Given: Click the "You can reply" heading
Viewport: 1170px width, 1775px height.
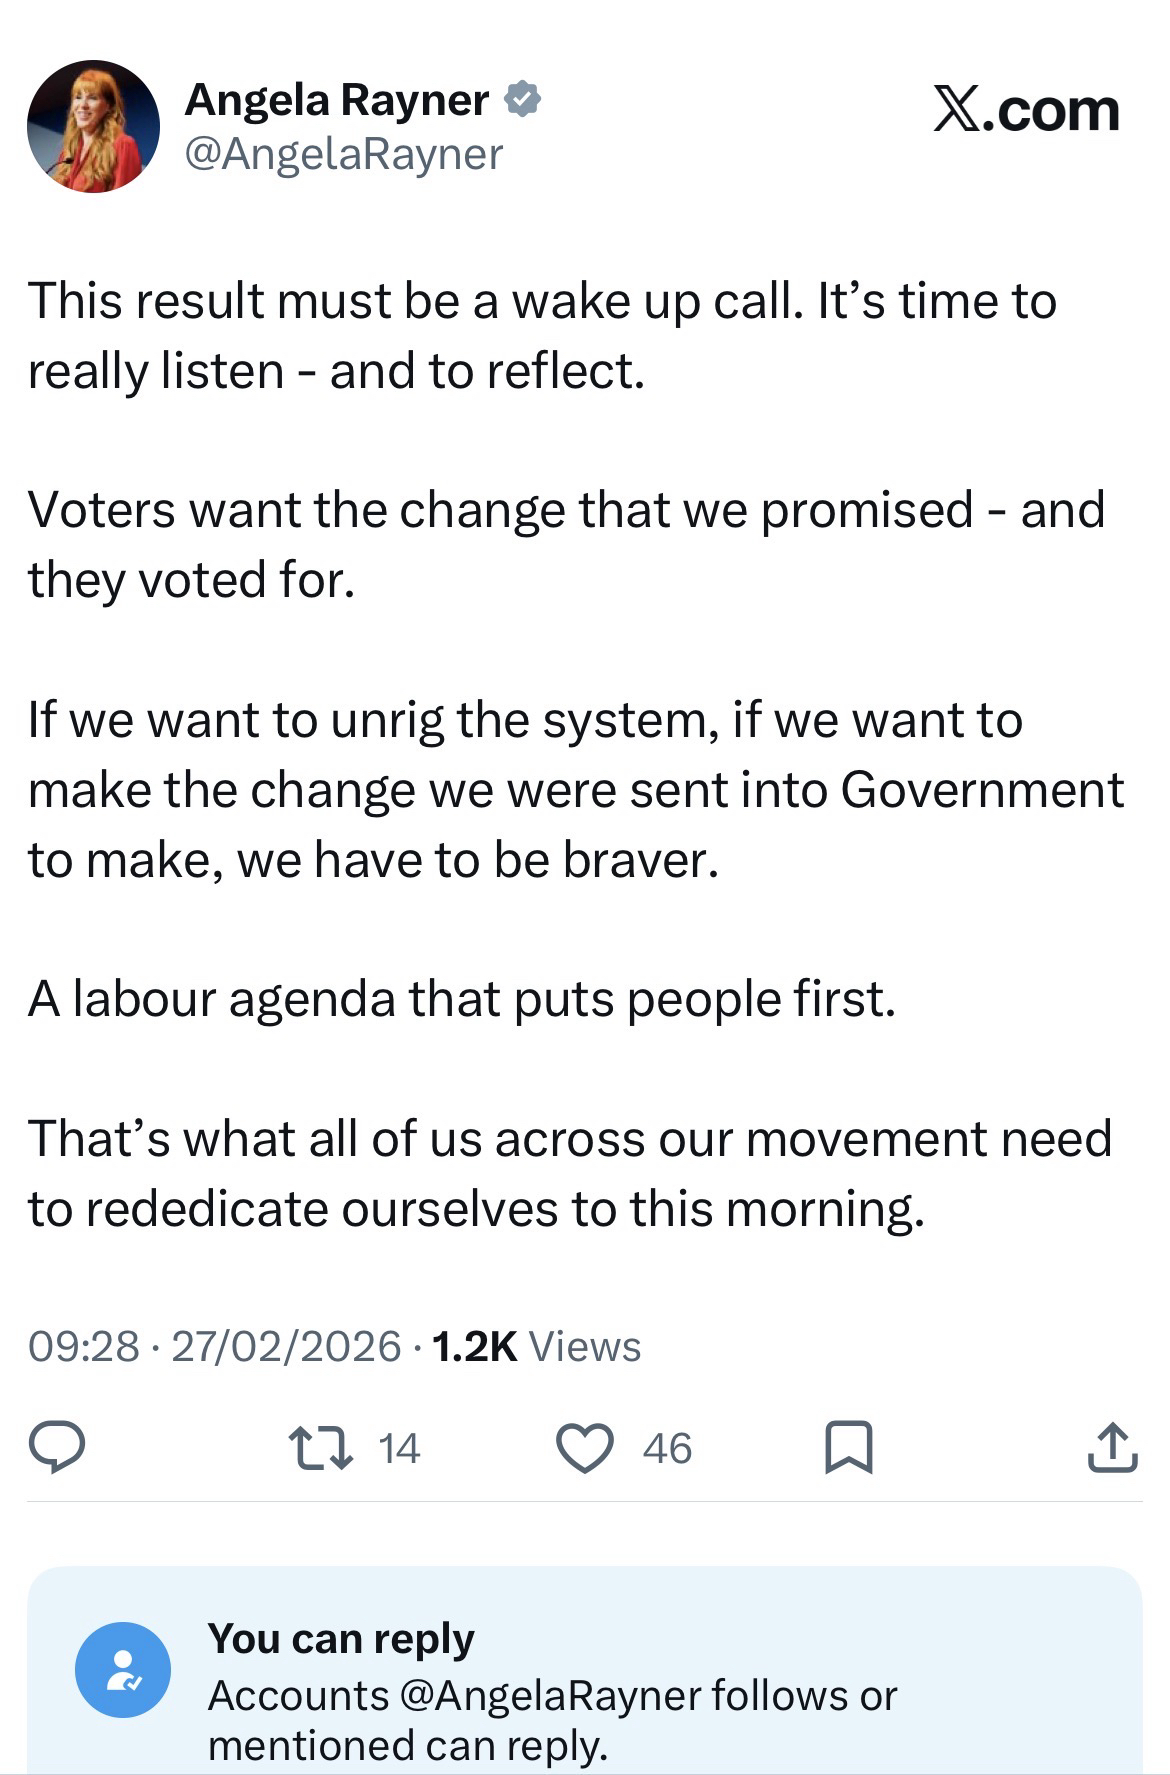Looking at the screenshot, I should click(x=341, y=1638).
